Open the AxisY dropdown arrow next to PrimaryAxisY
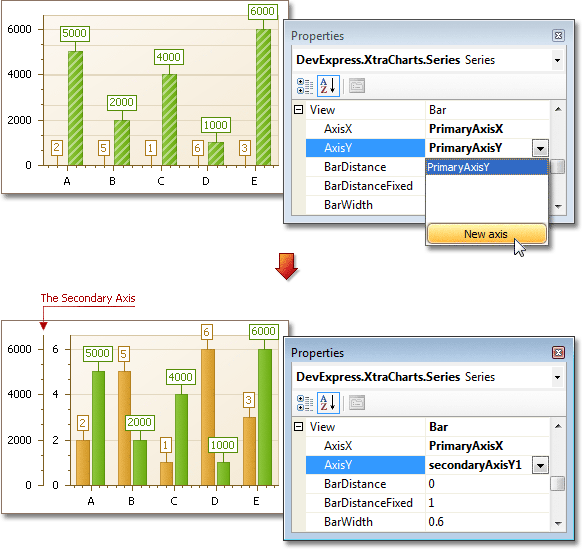The image size is (582, 549). pos(540,148)
